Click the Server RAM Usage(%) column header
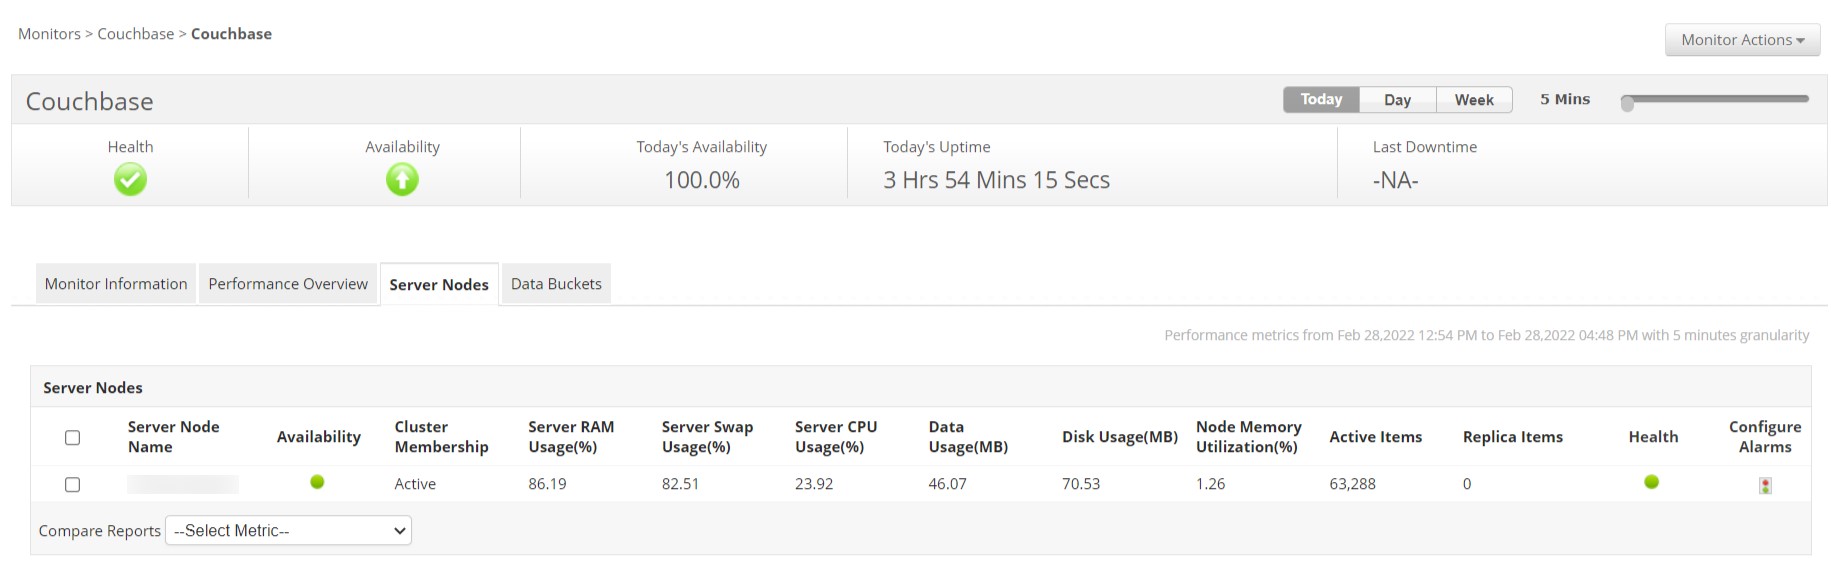This screenshot has width=1831, height=565. 571,437
